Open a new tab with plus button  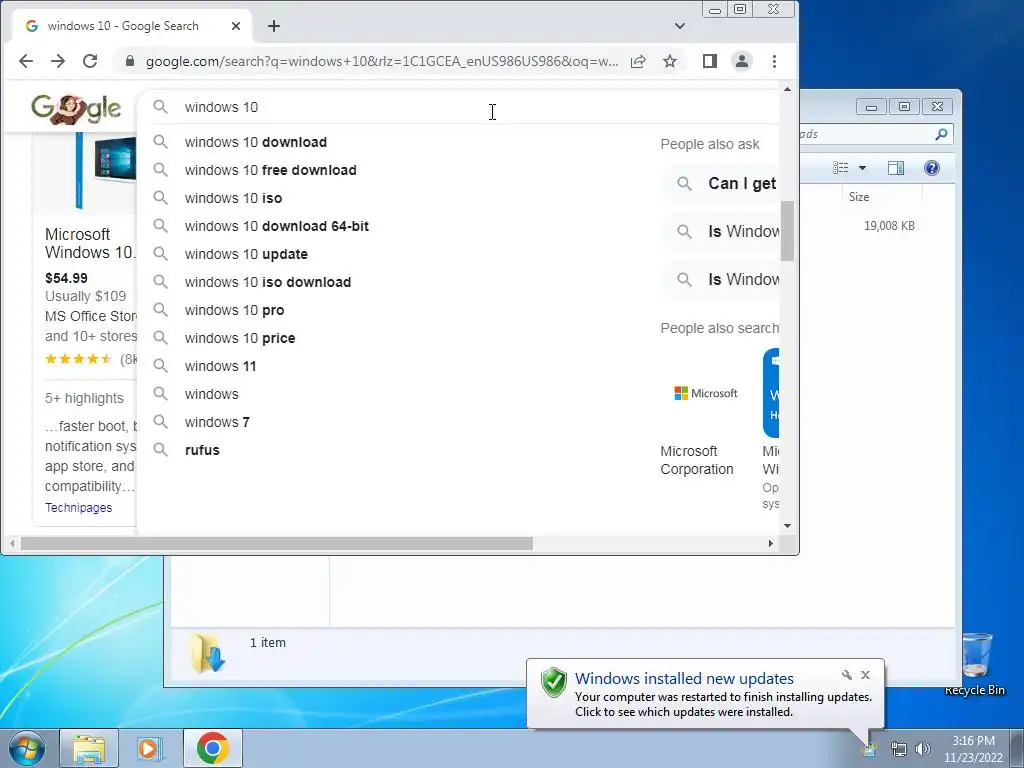click(274, 26)
